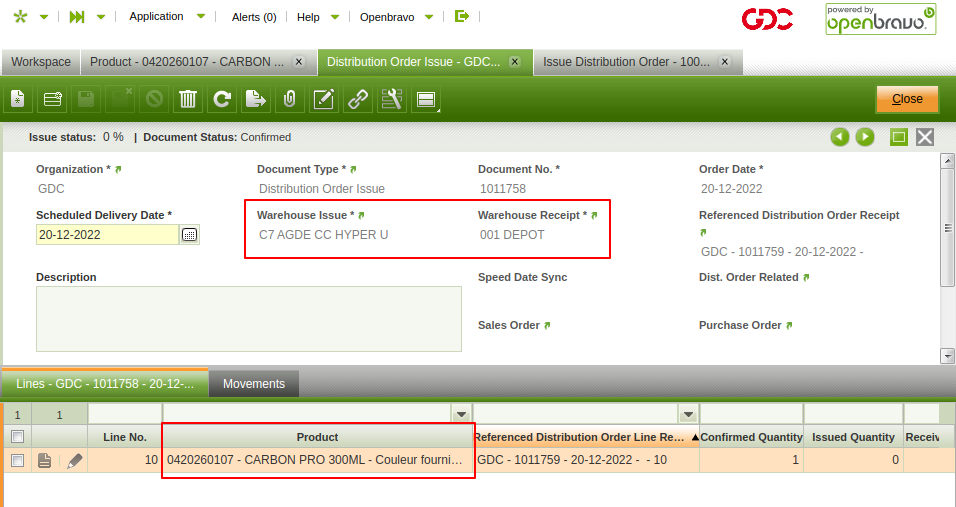956x507 pixels.
Task: Open the Alerts (0) link
Action: [x=254, y=17]
